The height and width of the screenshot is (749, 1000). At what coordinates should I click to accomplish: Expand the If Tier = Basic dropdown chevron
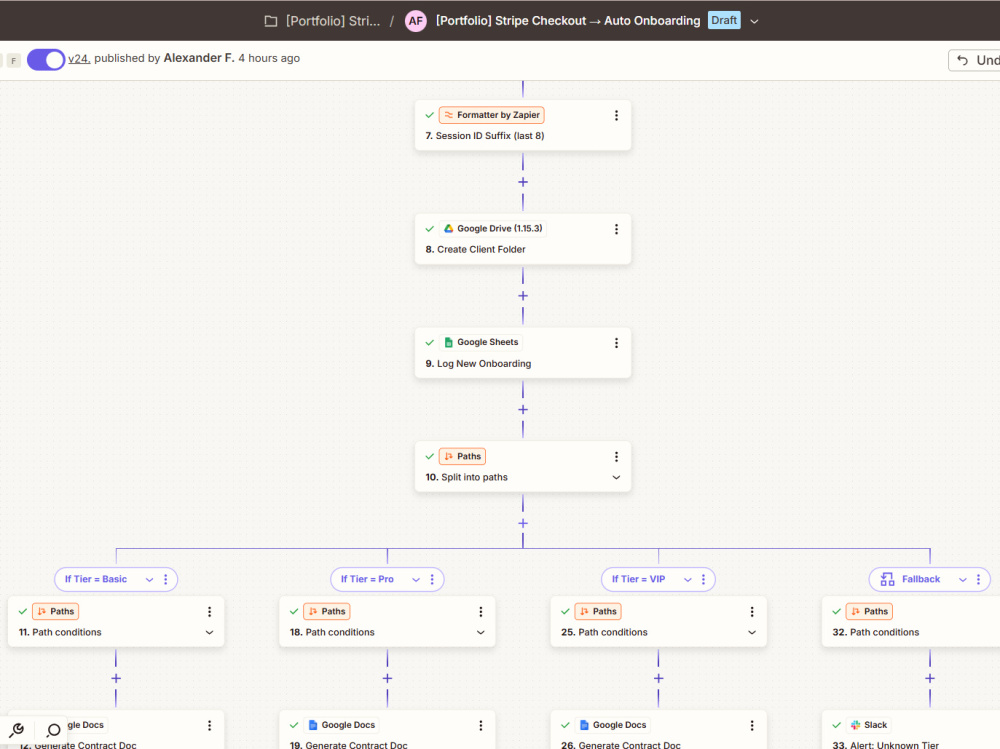(149, 579)
